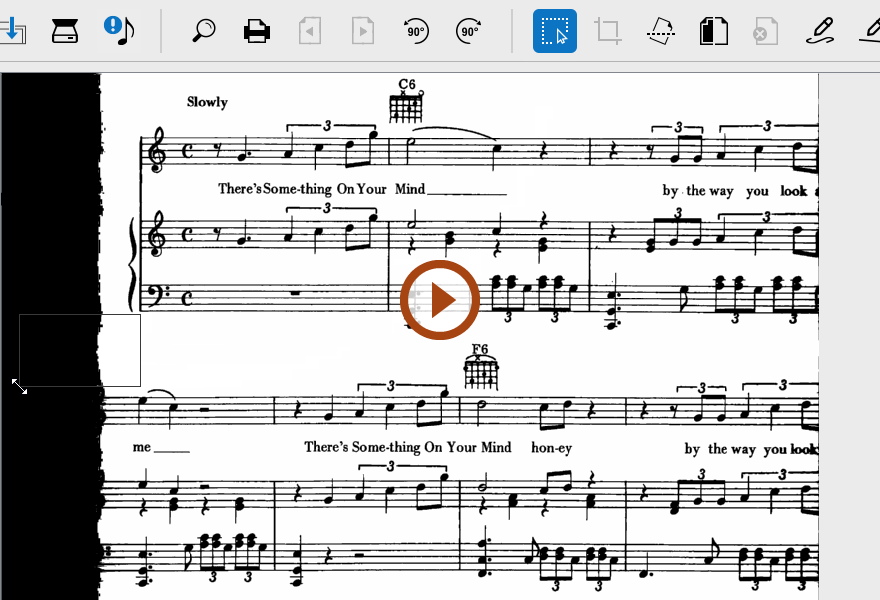Click the pages/copy icon

(x=713, y=31)
